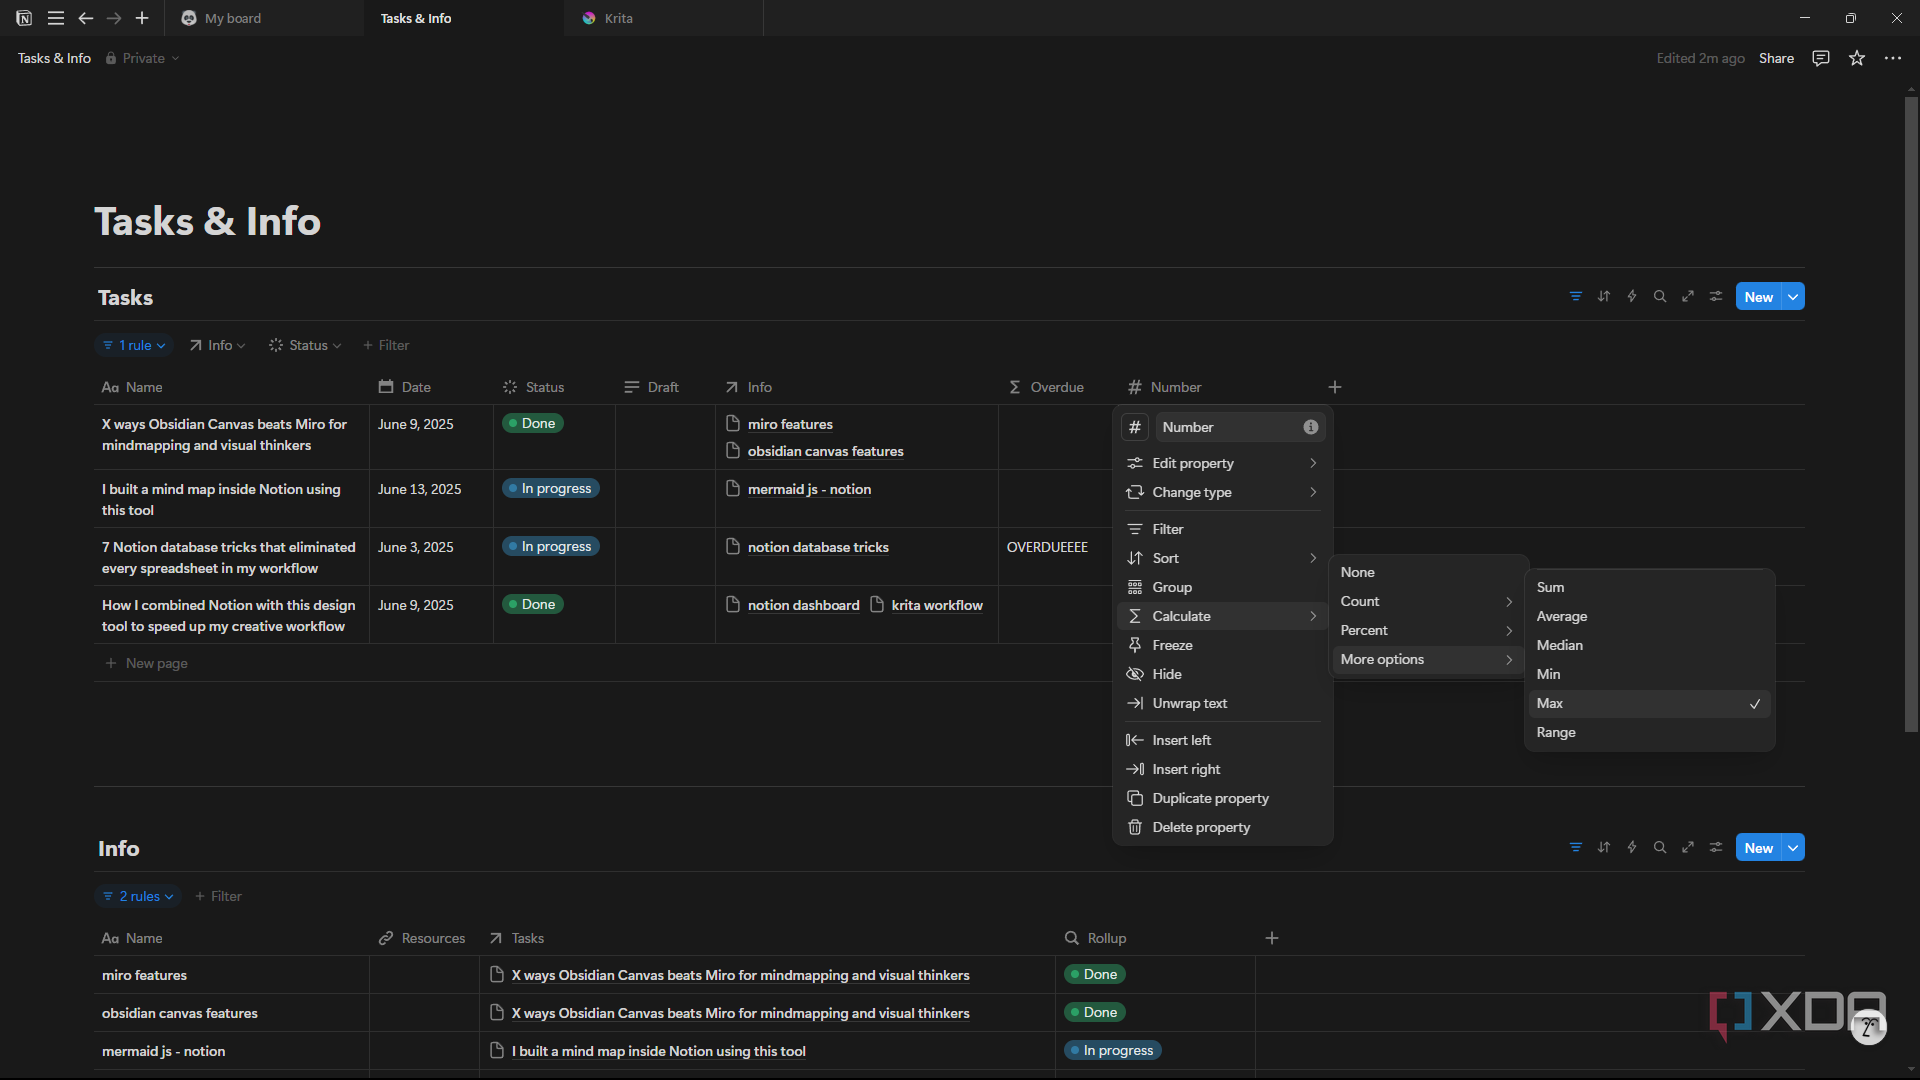Open the Info relation filter dropdown
Image resolution: width=1920 pixels, height=1080 pixels.
click(x=217, y=345)
